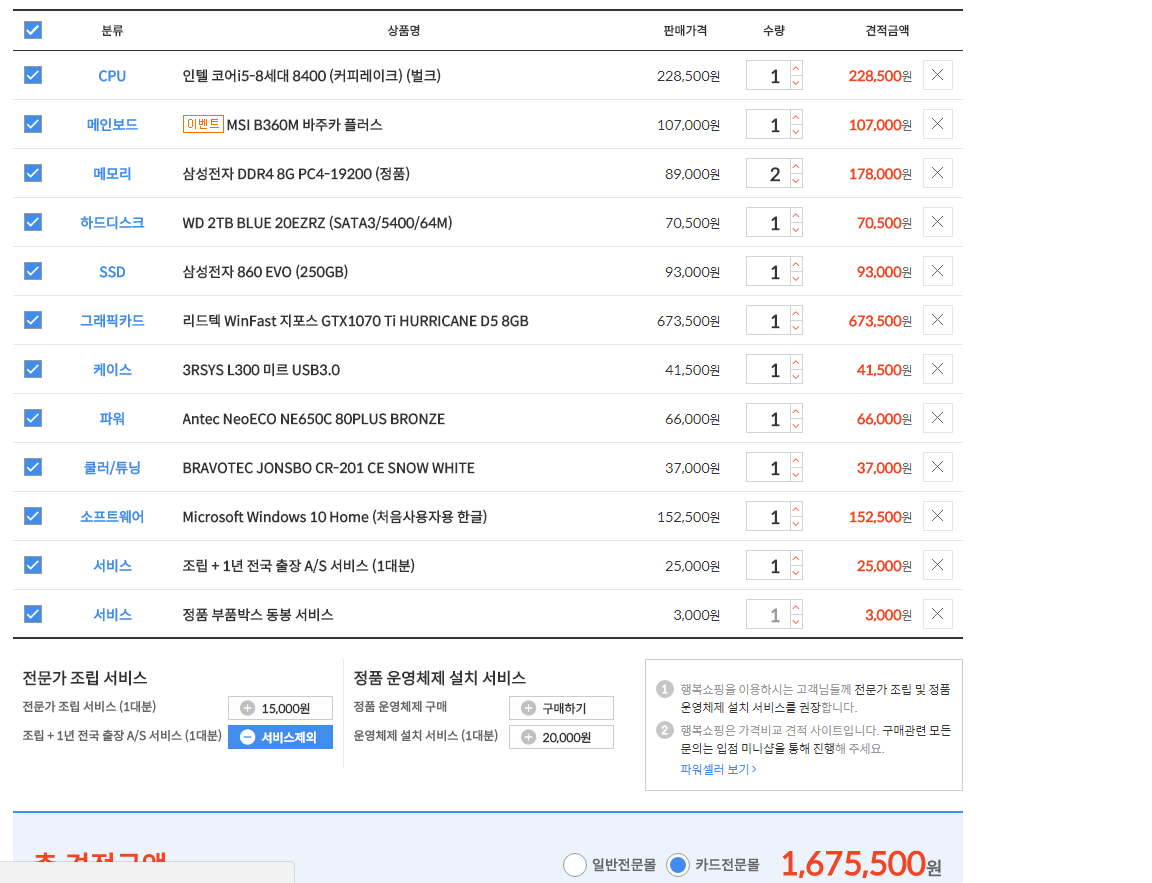The width and height of the screenshot is (1152, 883).
Task: Remove the CPU item with X icon
Action: (x=937, y=75)
